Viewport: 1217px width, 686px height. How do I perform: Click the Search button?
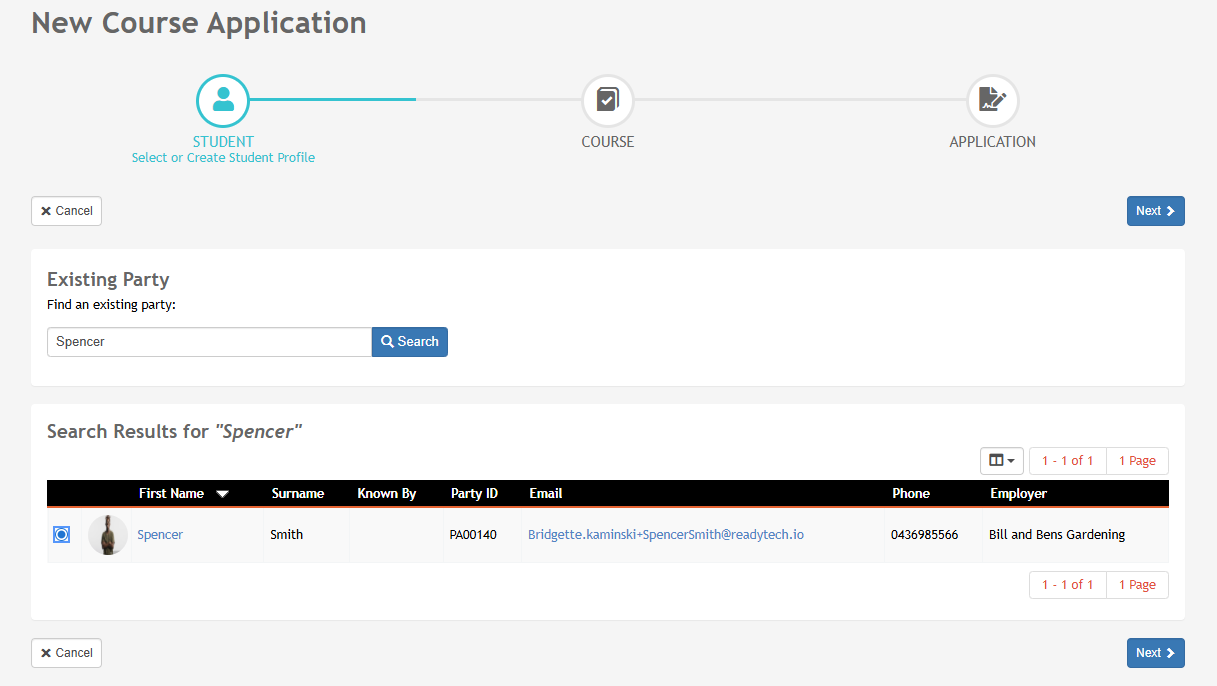coord(410,342)
